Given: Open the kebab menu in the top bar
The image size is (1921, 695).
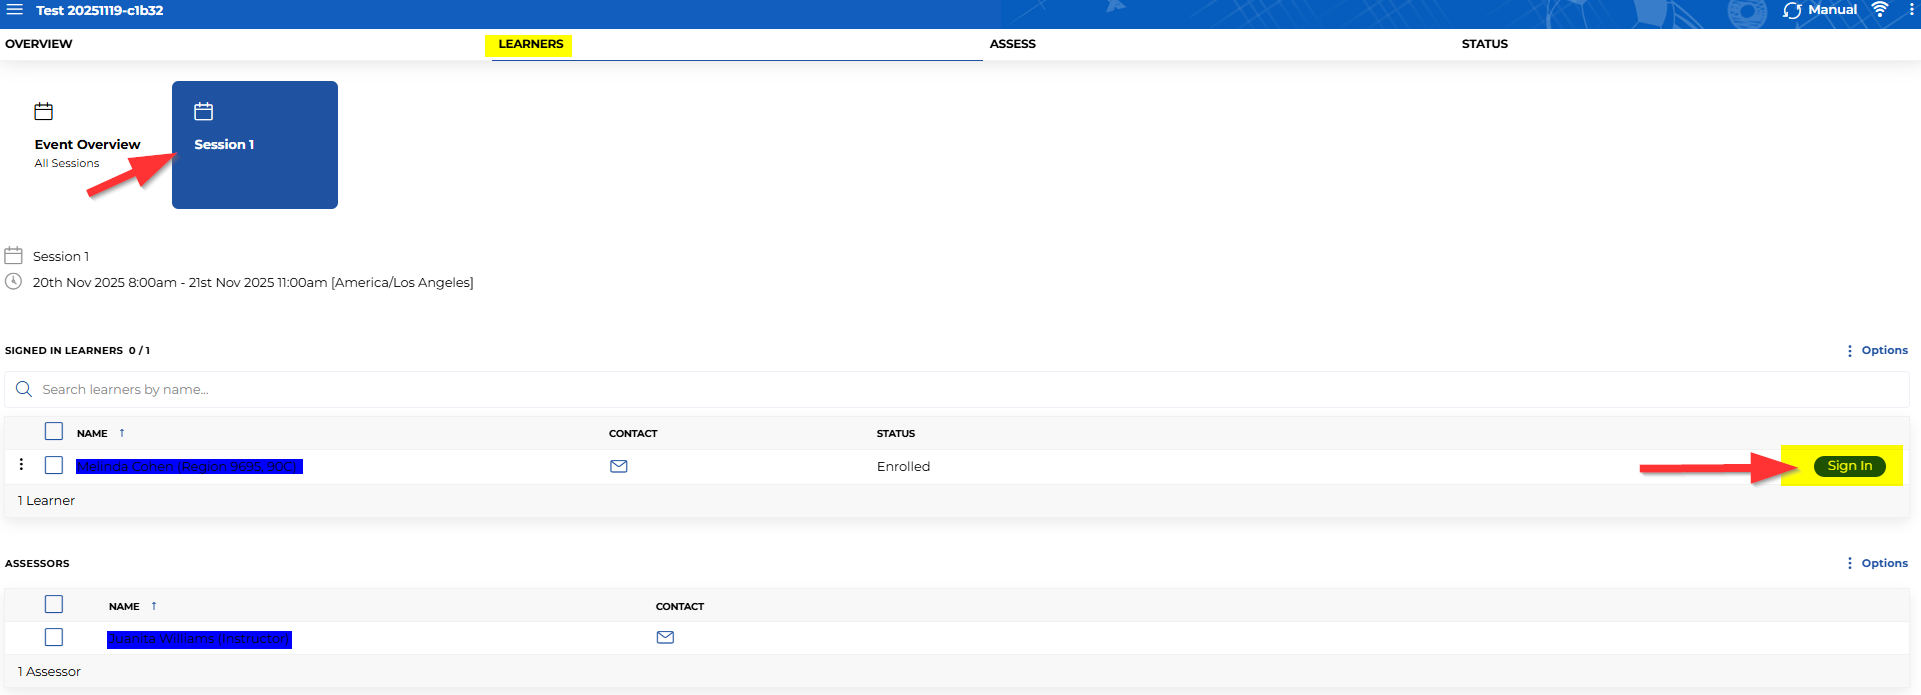Looking at the screenshot, I should coord(1911,10).
